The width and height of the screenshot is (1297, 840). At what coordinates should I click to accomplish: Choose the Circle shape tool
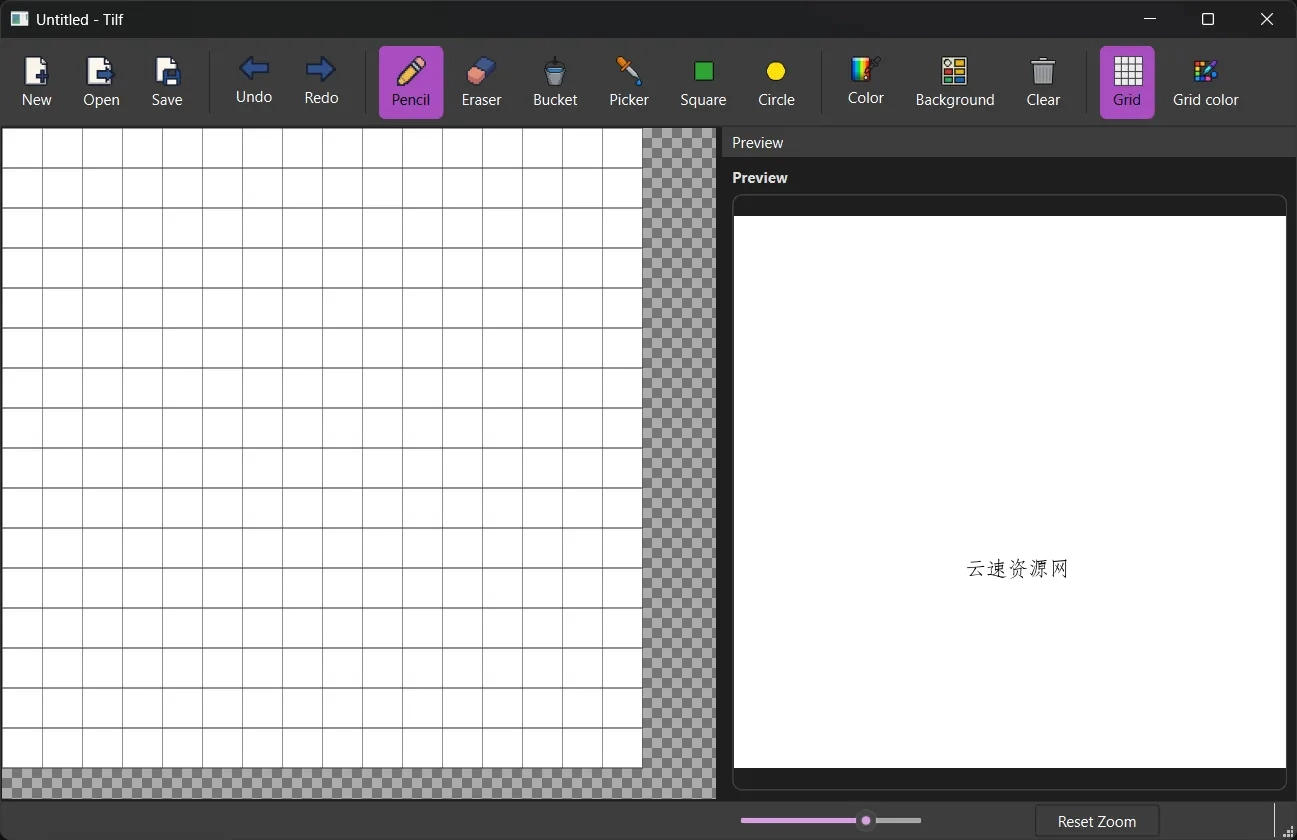click(776, 82)
